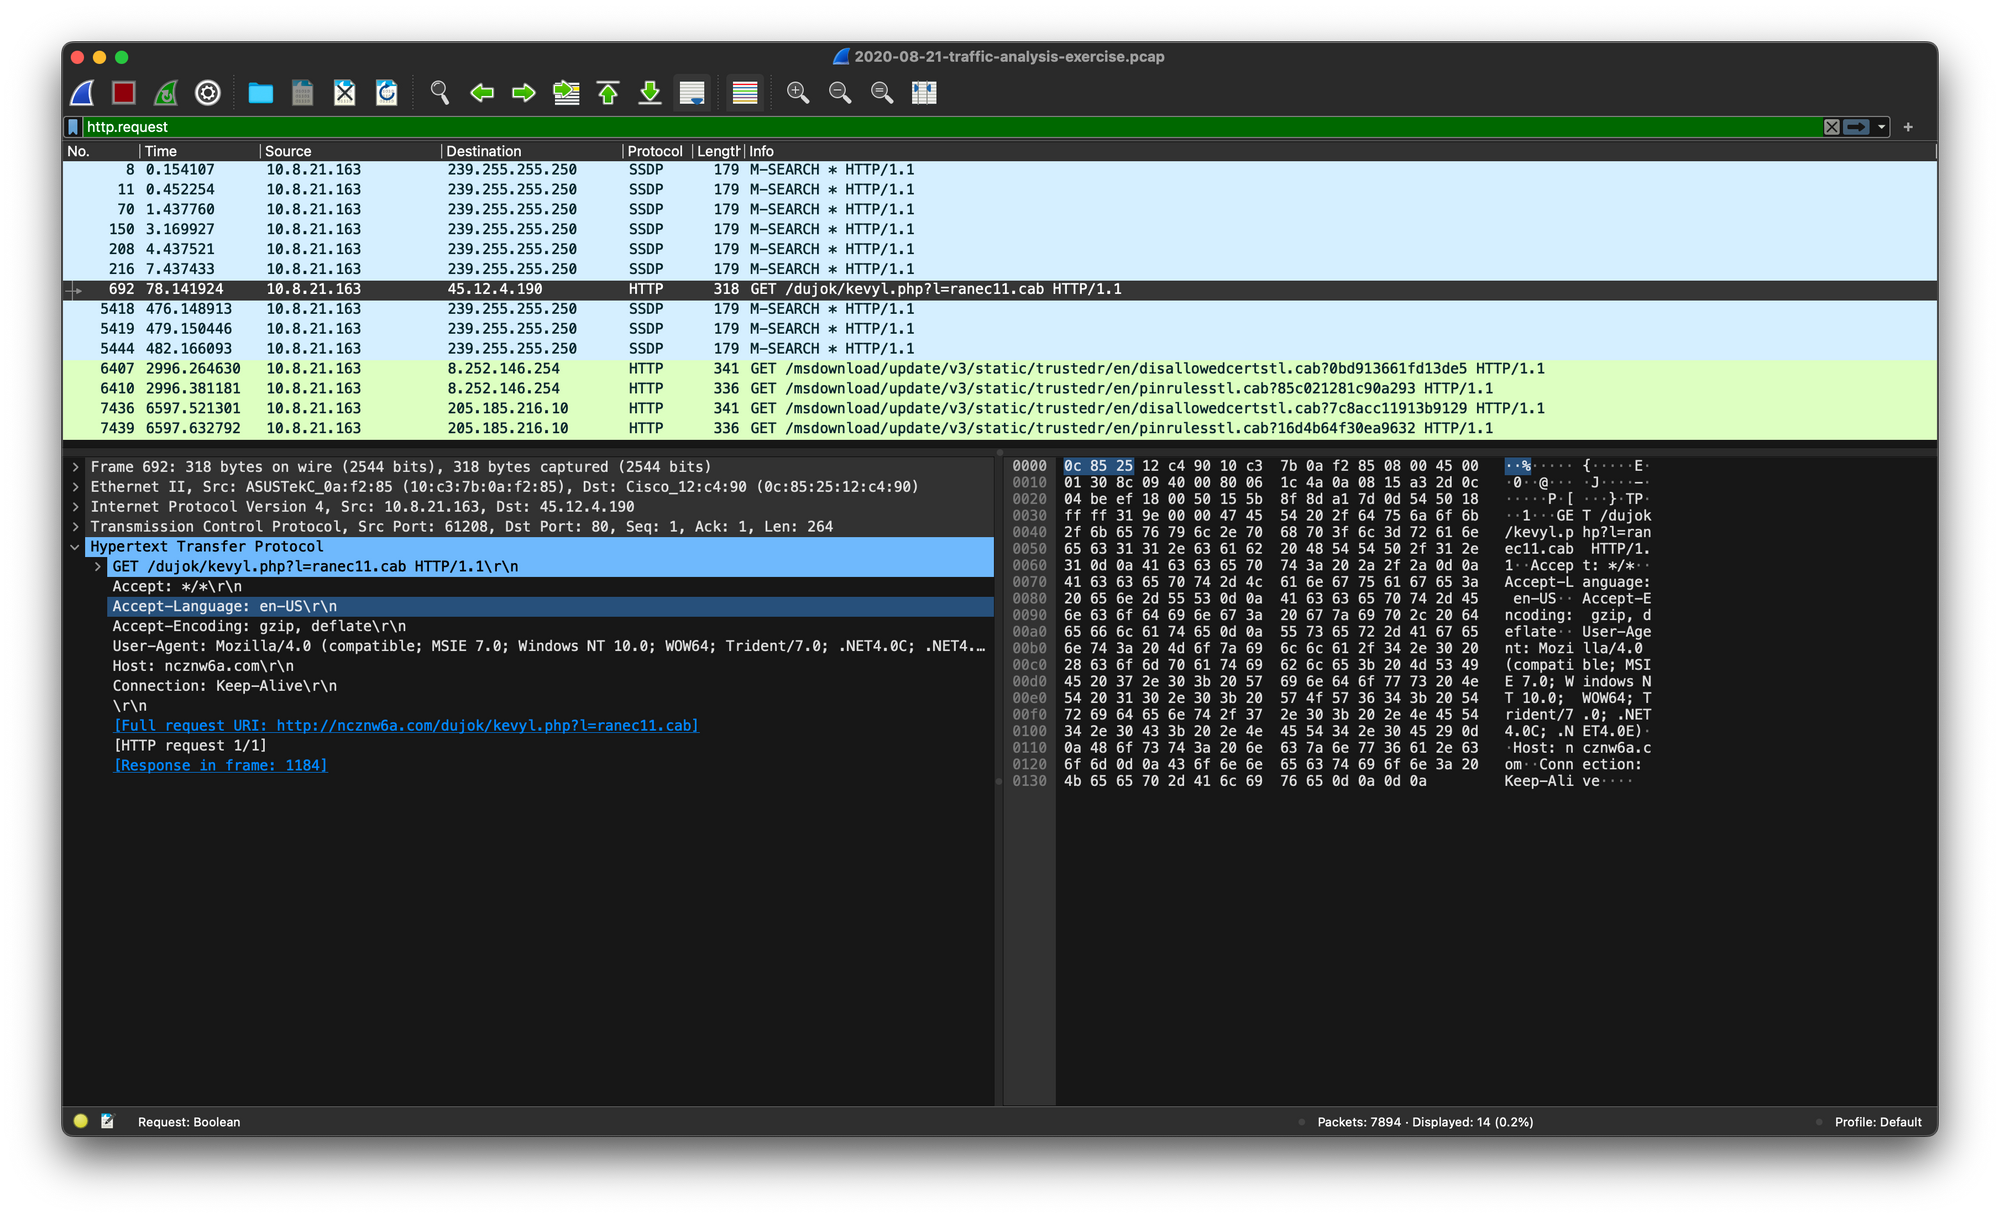
Task: Open capture options gear icon
Action: coord(208,93)
